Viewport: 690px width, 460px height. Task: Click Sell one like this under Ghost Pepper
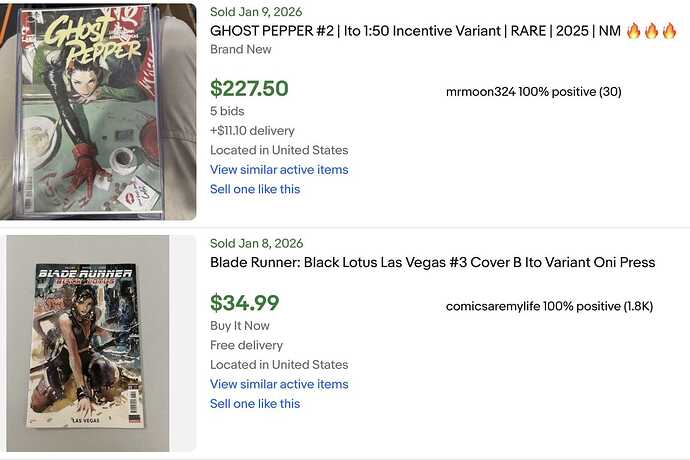[x=255, y=189]
